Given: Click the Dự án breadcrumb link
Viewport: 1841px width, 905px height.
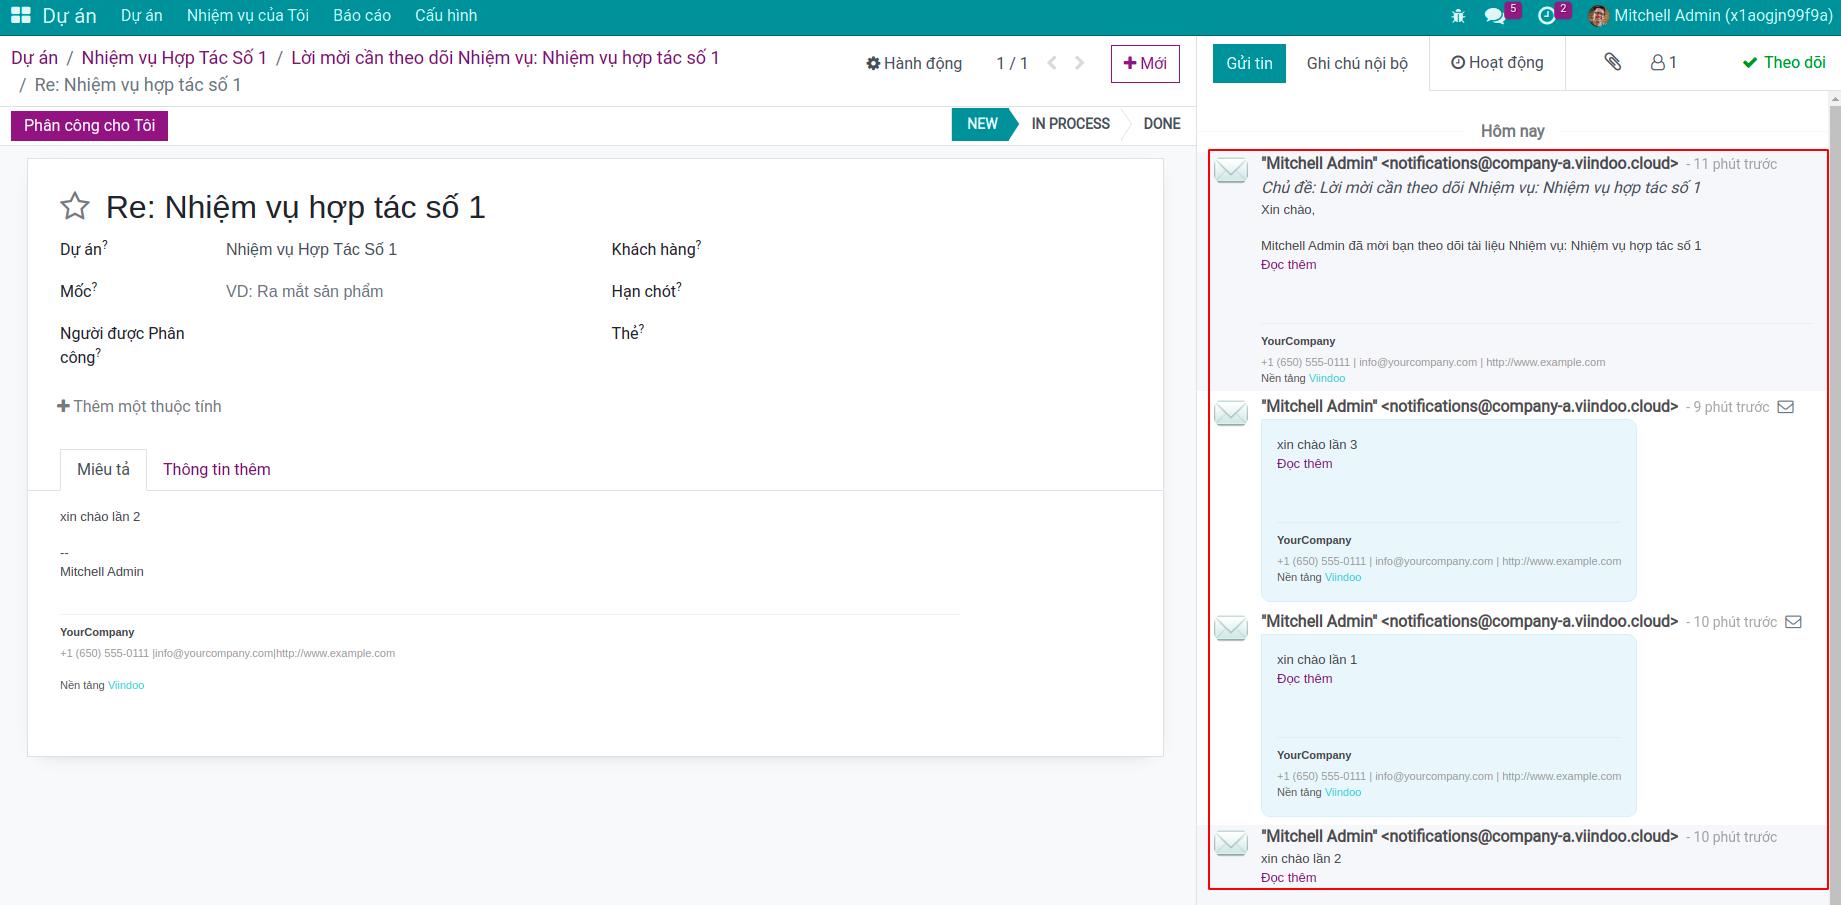Looking at the screenshot, I should (35, 58).
